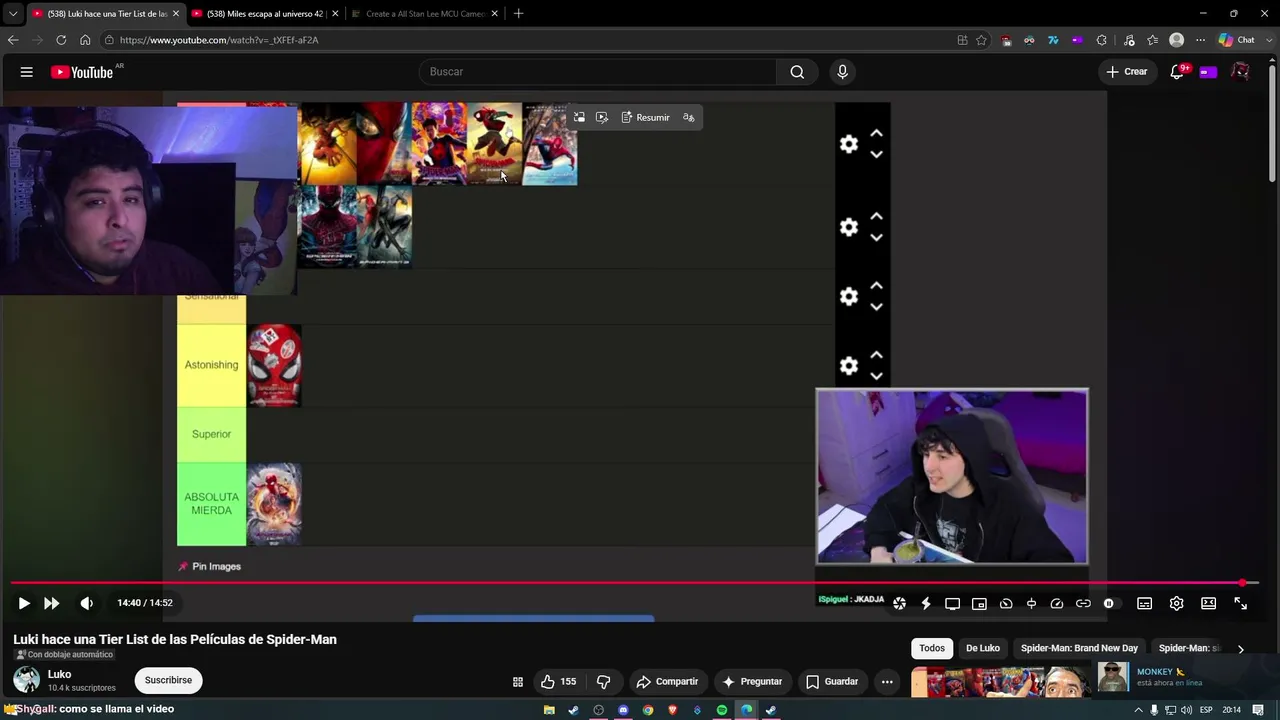This screenshot has width=1280, height=720.
Task: Click the address bar URL
Action: click(219, 40)
